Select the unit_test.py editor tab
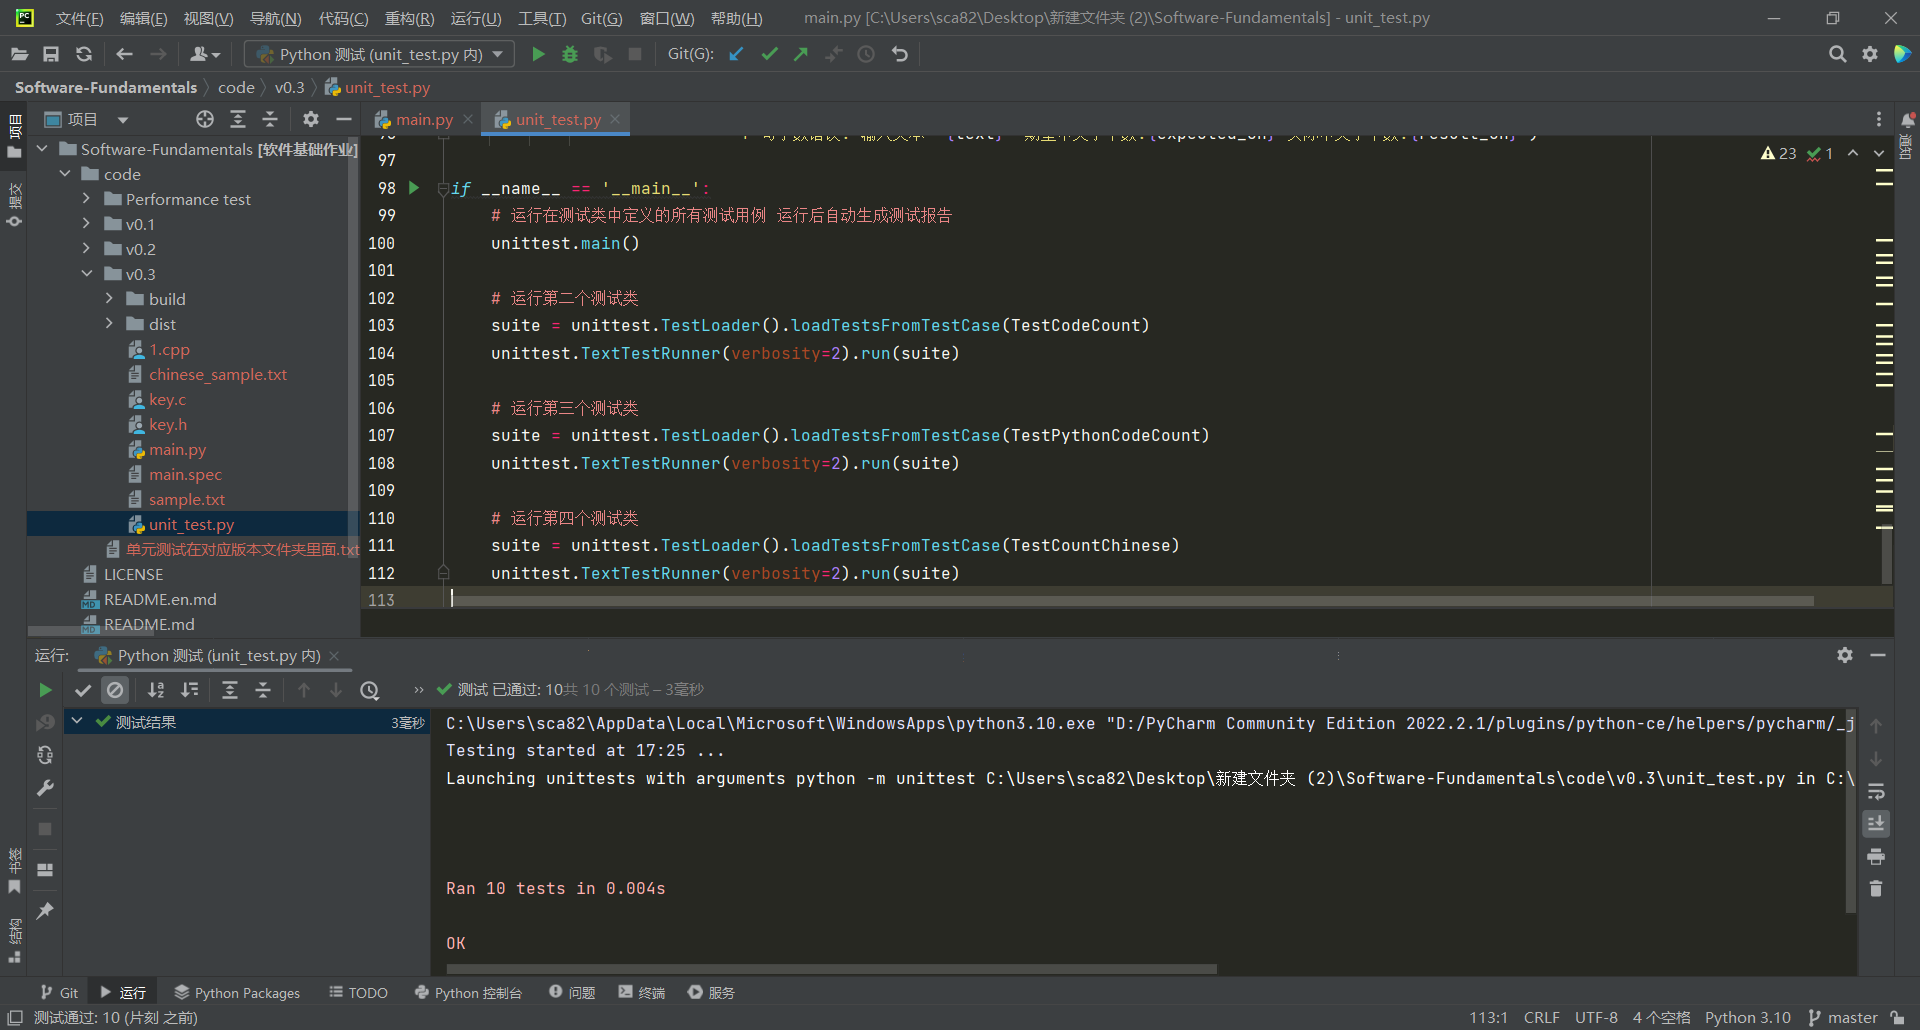Viewport: 1920px width, 1030px height. pyautogui.click(x=558, y=119)
